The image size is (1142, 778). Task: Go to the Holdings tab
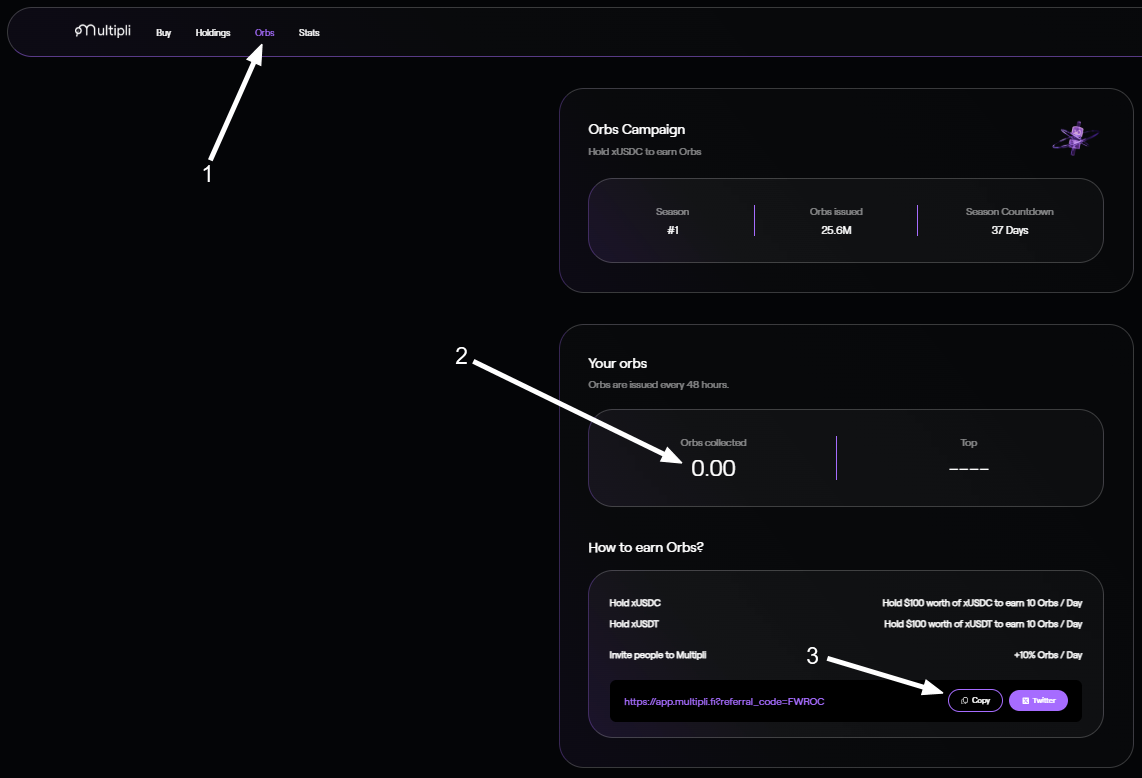pos(212,33)
